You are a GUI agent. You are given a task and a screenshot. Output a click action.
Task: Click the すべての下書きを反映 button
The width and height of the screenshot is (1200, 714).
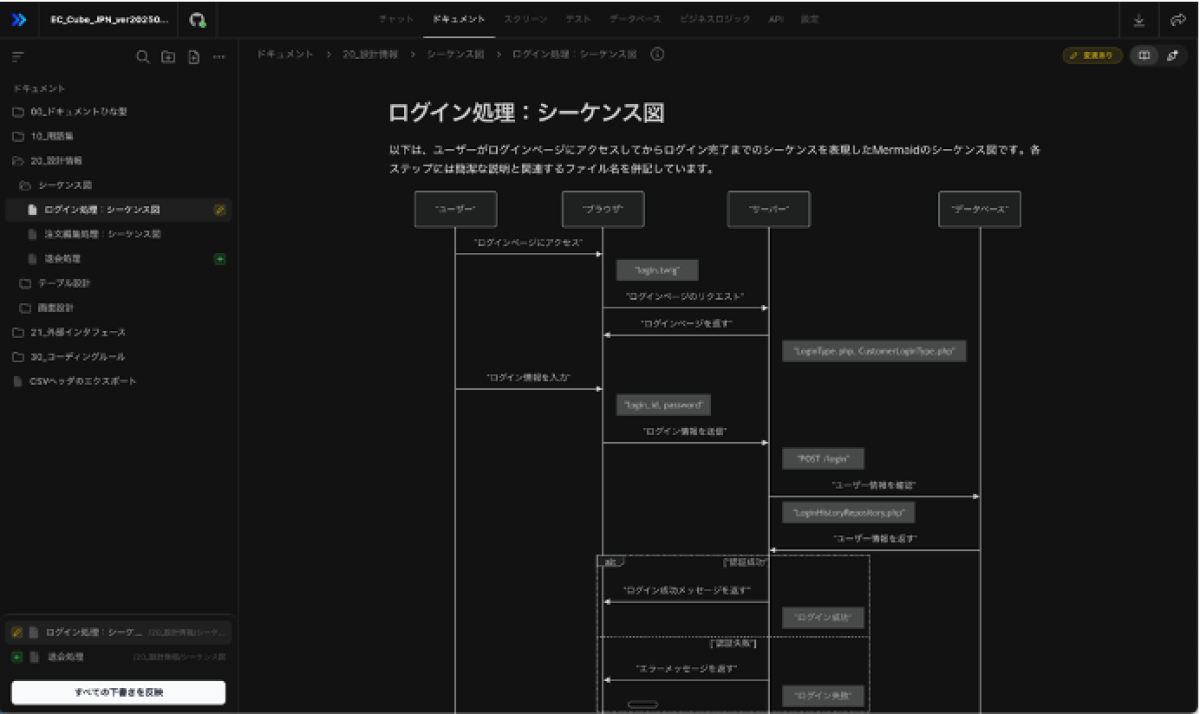pyautogui.click(x=118, y=692)
